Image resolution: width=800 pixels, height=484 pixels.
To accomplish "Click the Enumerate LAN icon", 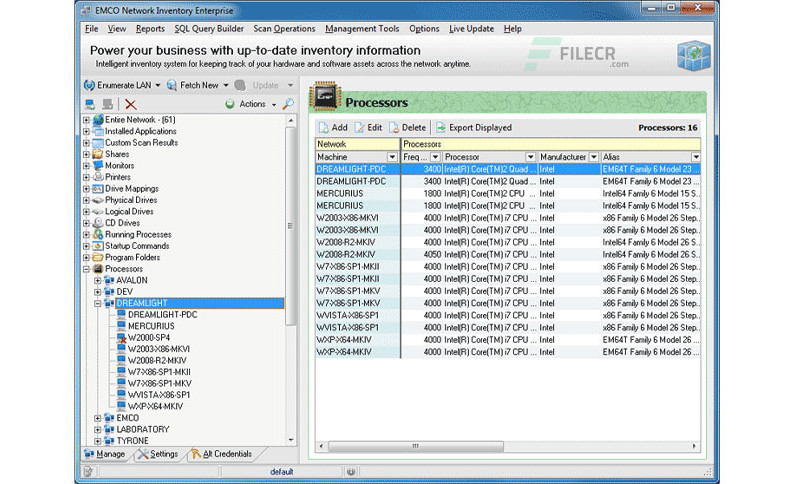I will coord(89,85).
